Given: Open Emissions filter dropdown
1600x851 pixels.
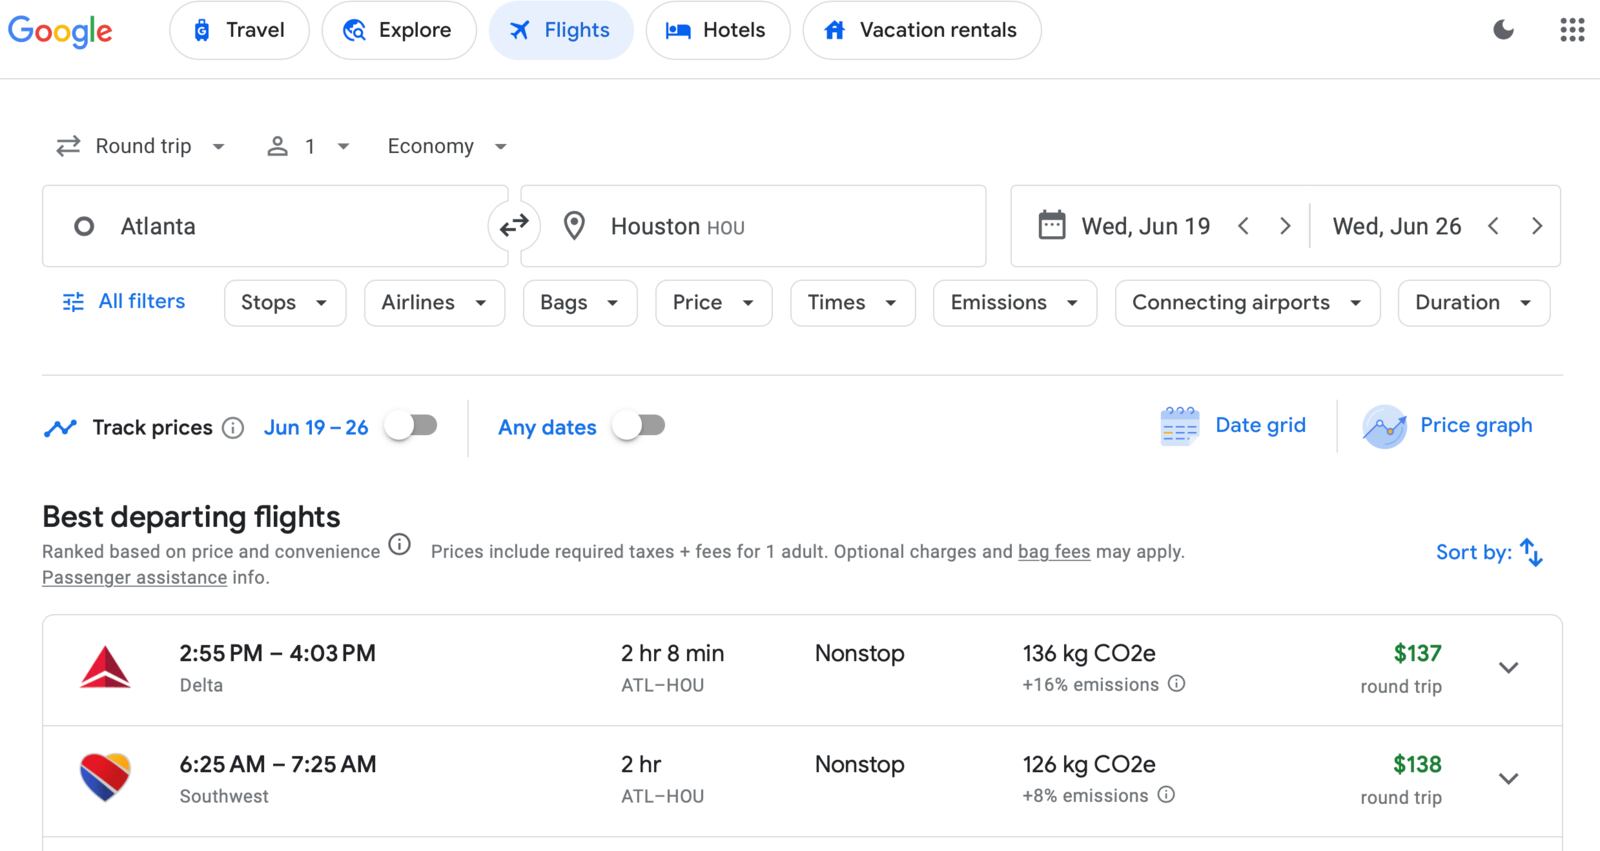Looking at the screenshot, I should [1015, 303].
